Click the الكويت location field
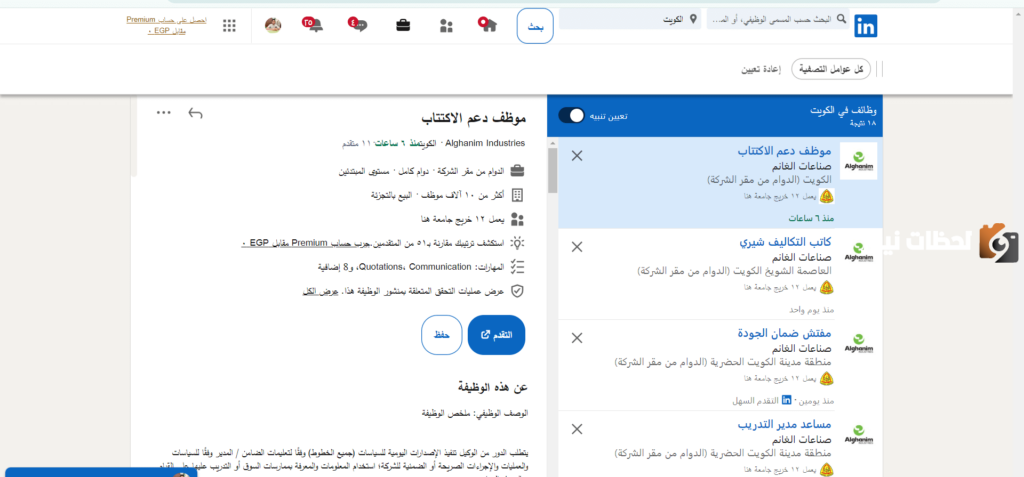 (630, 19)
